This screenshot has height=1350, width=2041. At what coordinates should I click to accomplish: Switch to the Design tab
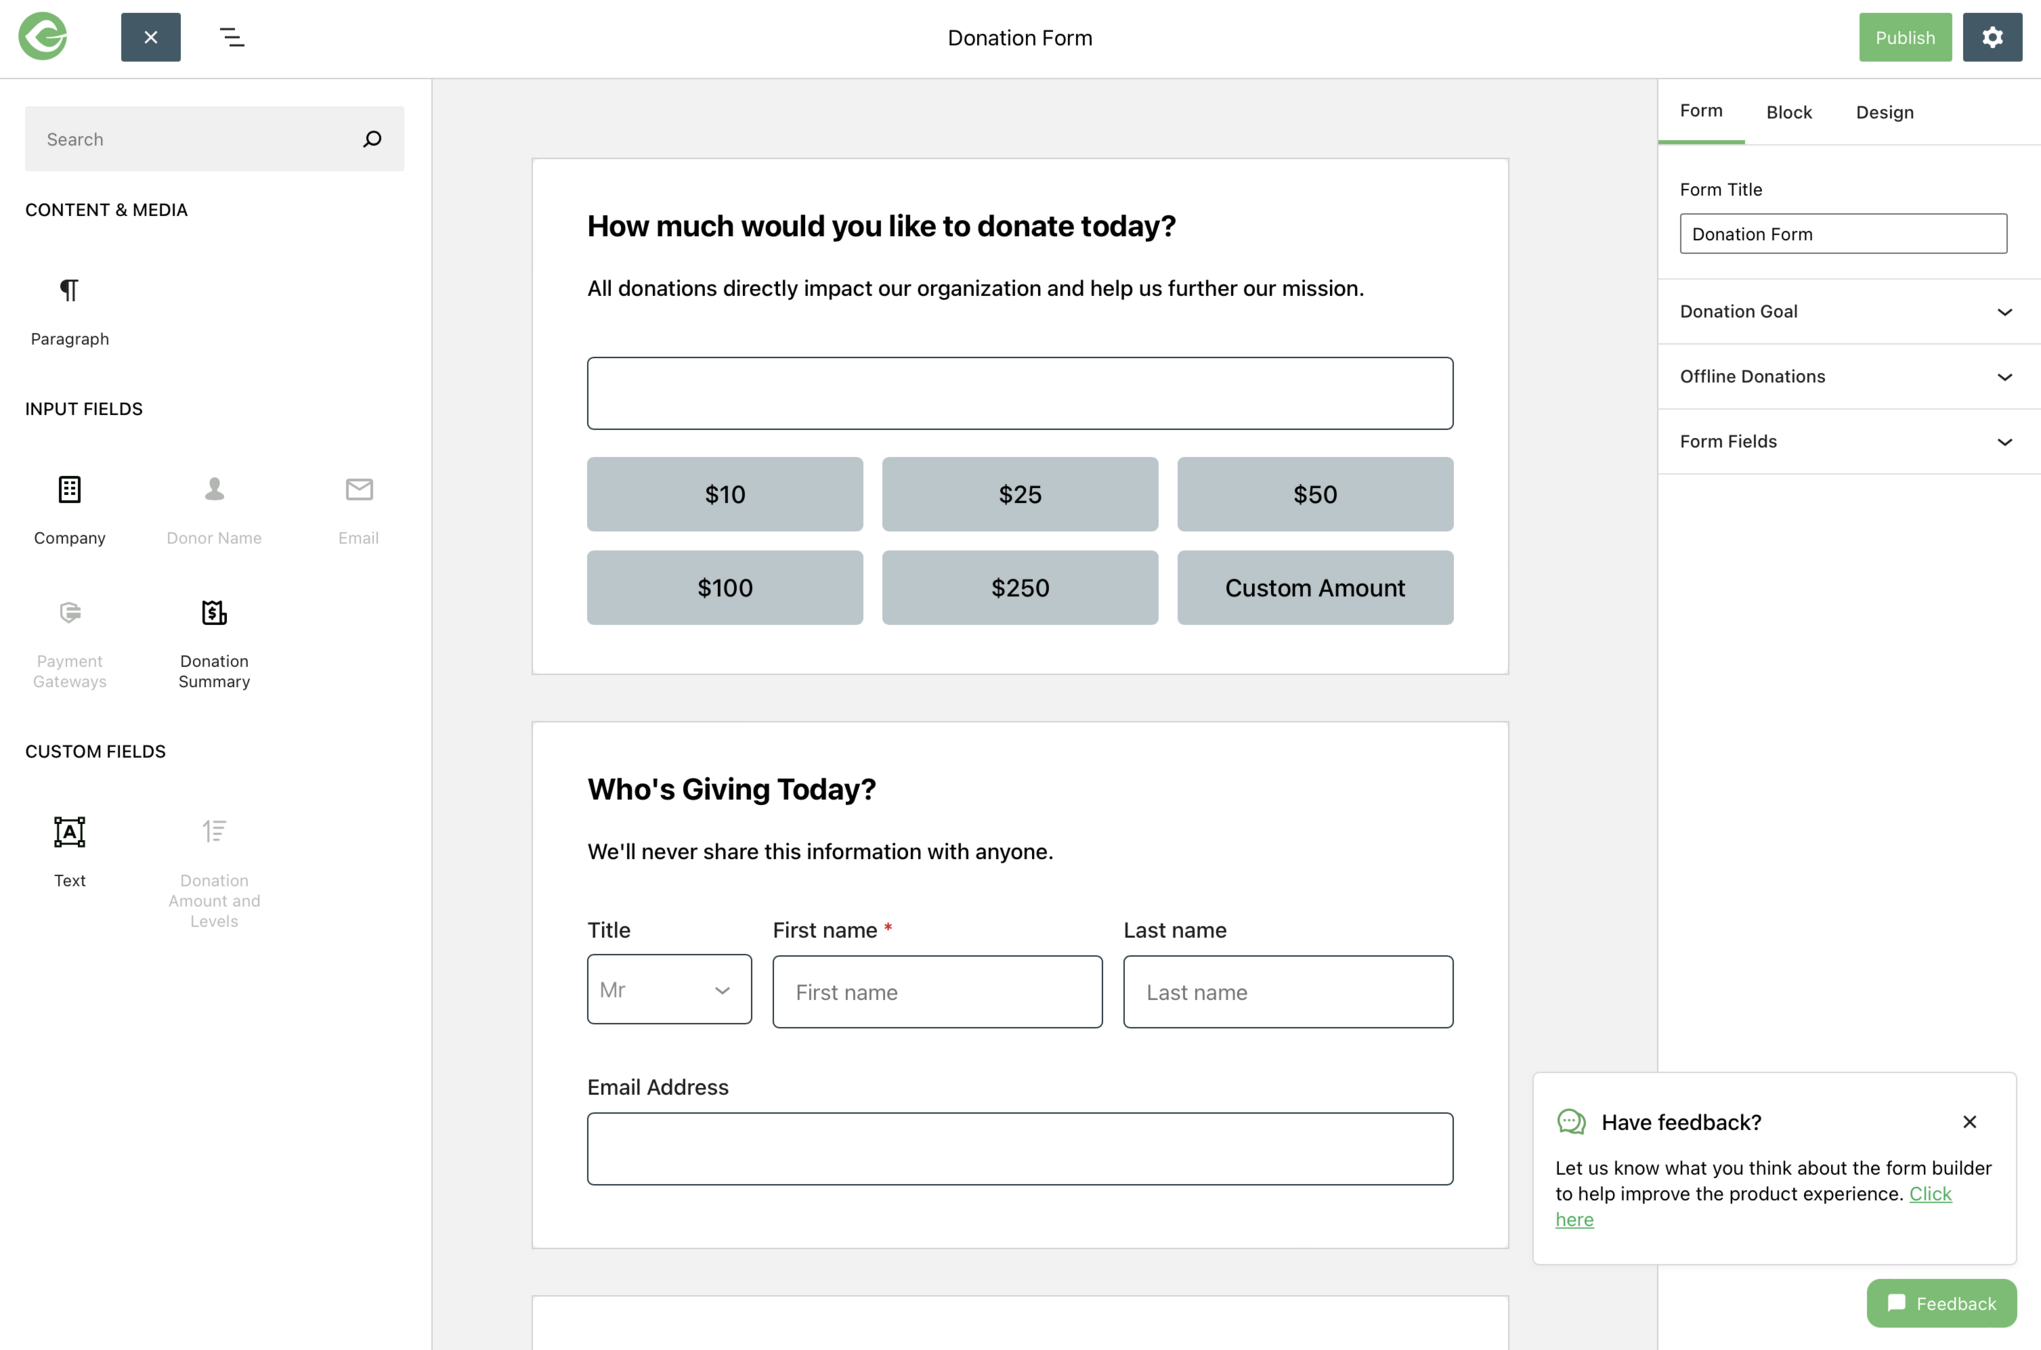[1884, 112]
